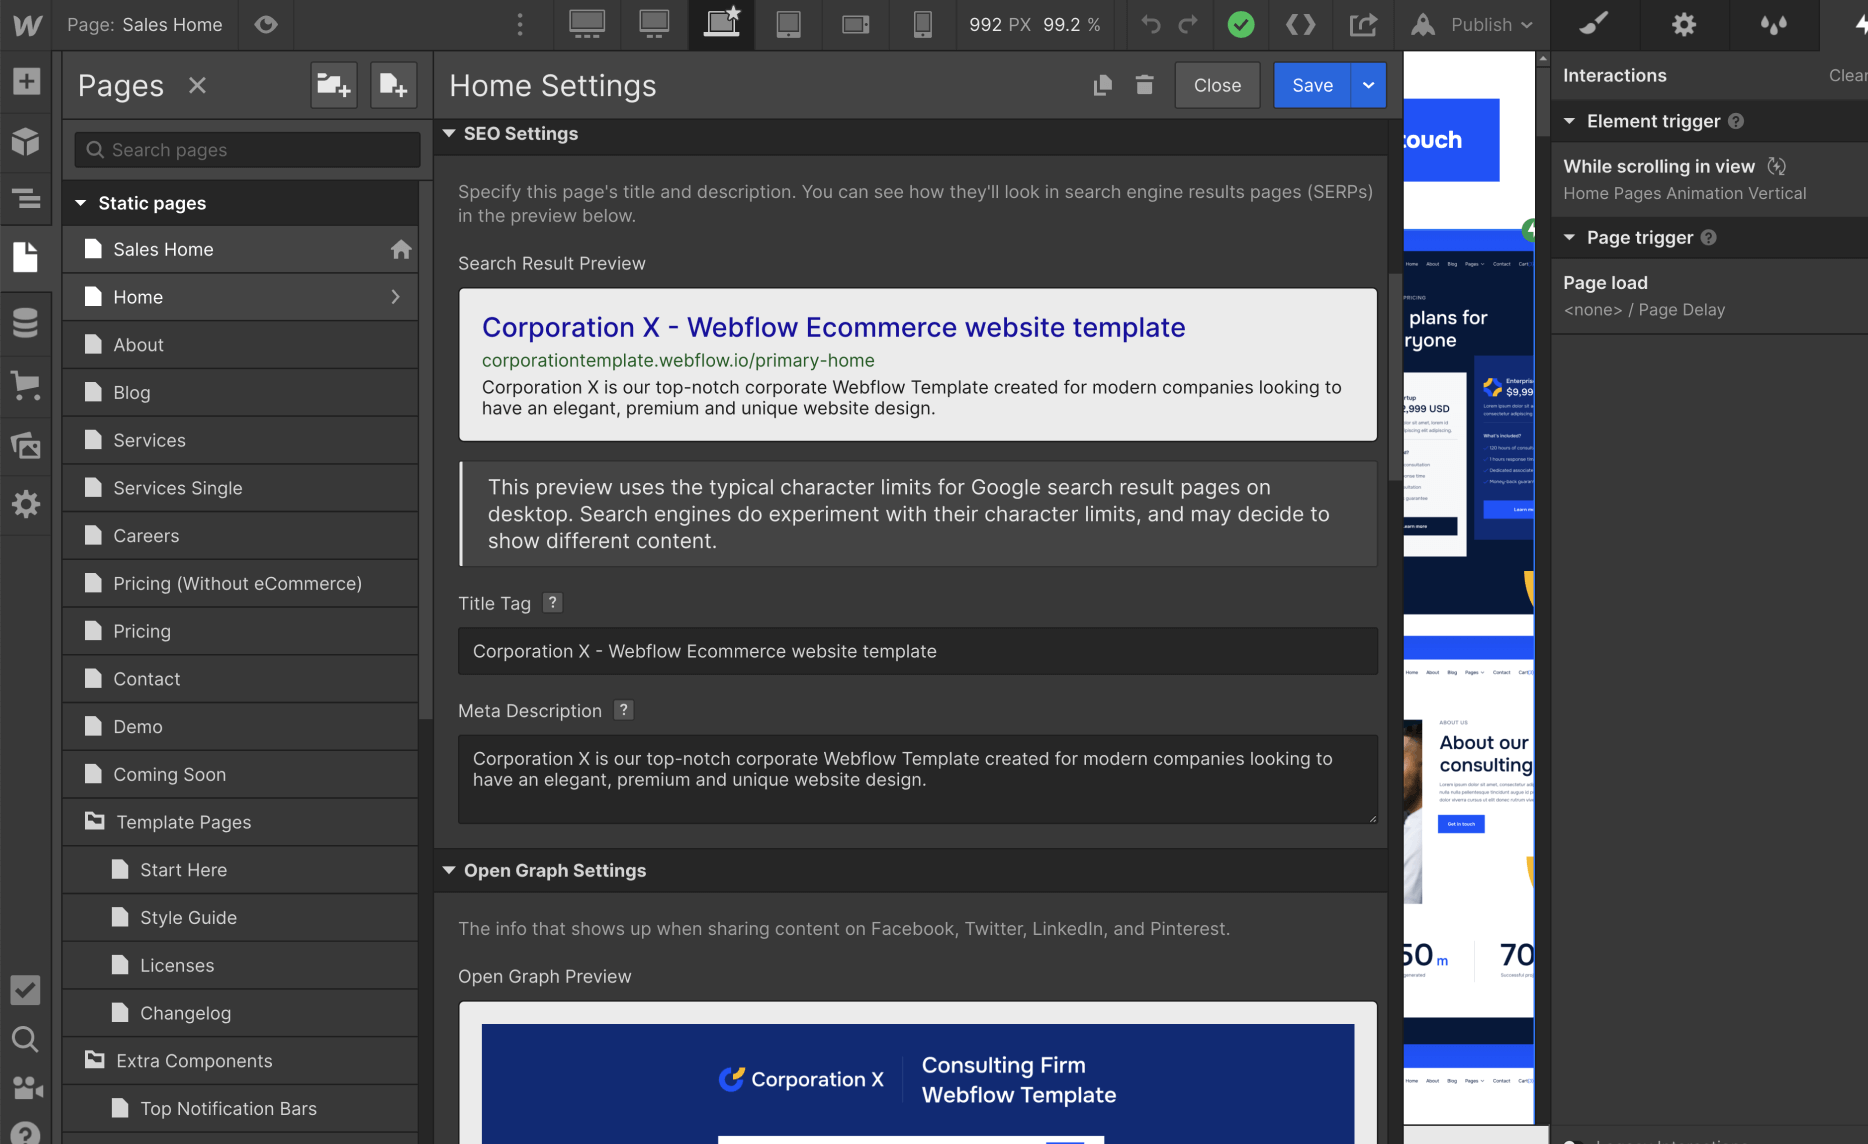
Task: Click Title Tag input field
Action: (x=918, y=651)
